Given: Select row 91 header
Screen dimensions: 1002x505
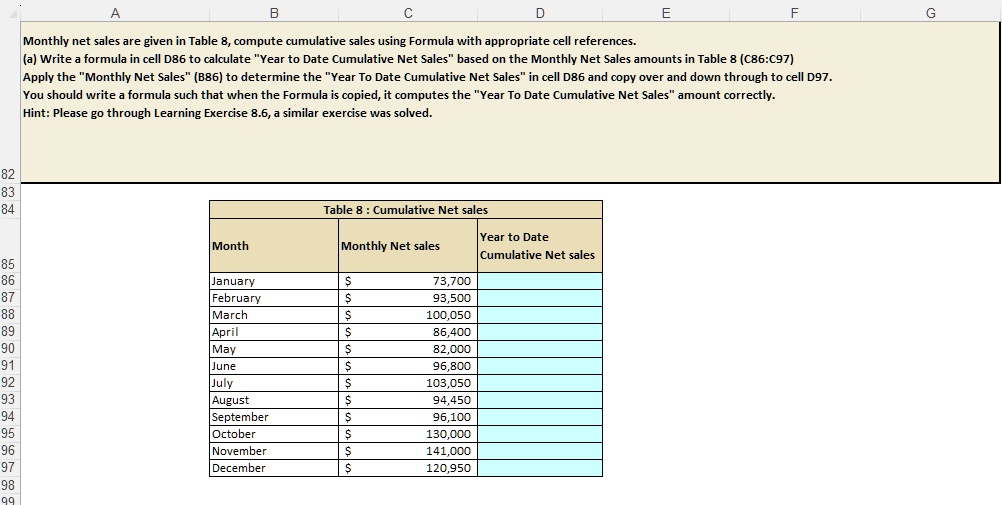Looking at the screenshot, I should point(10,366).
